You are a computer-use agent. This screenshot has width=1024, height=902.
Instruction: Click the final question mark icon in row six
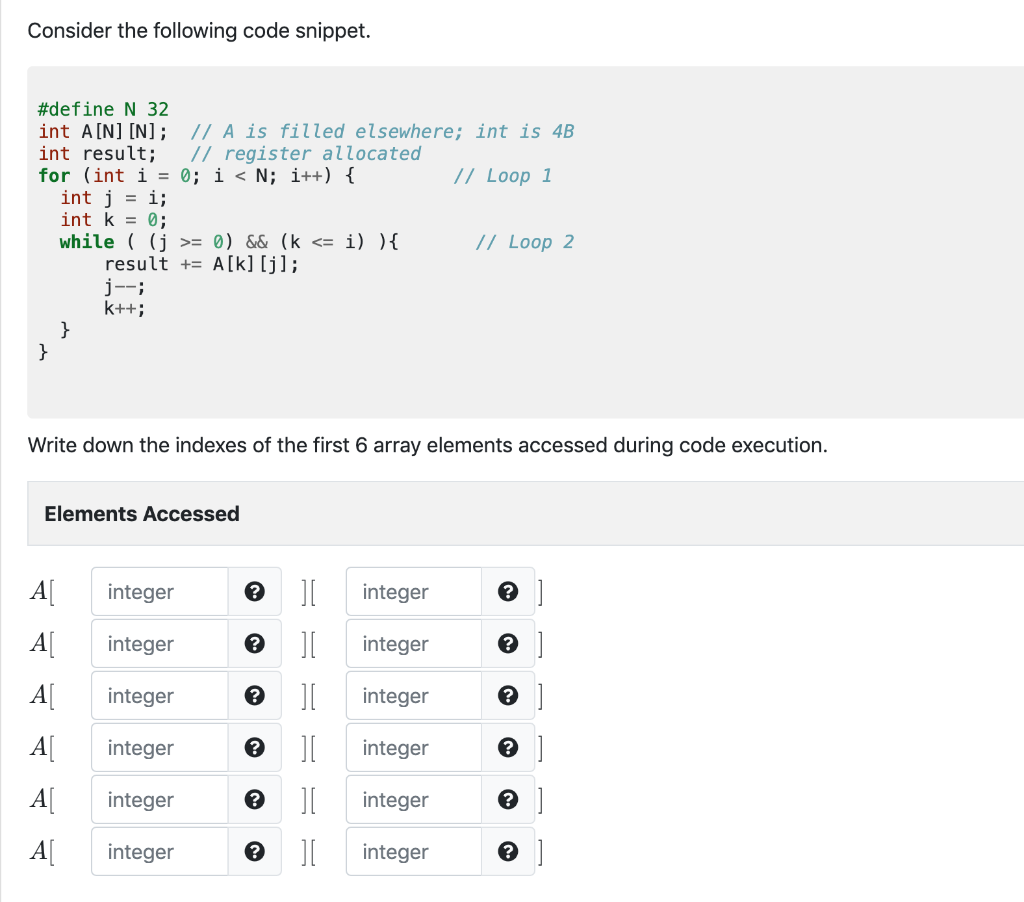click(x=508, y=851)
